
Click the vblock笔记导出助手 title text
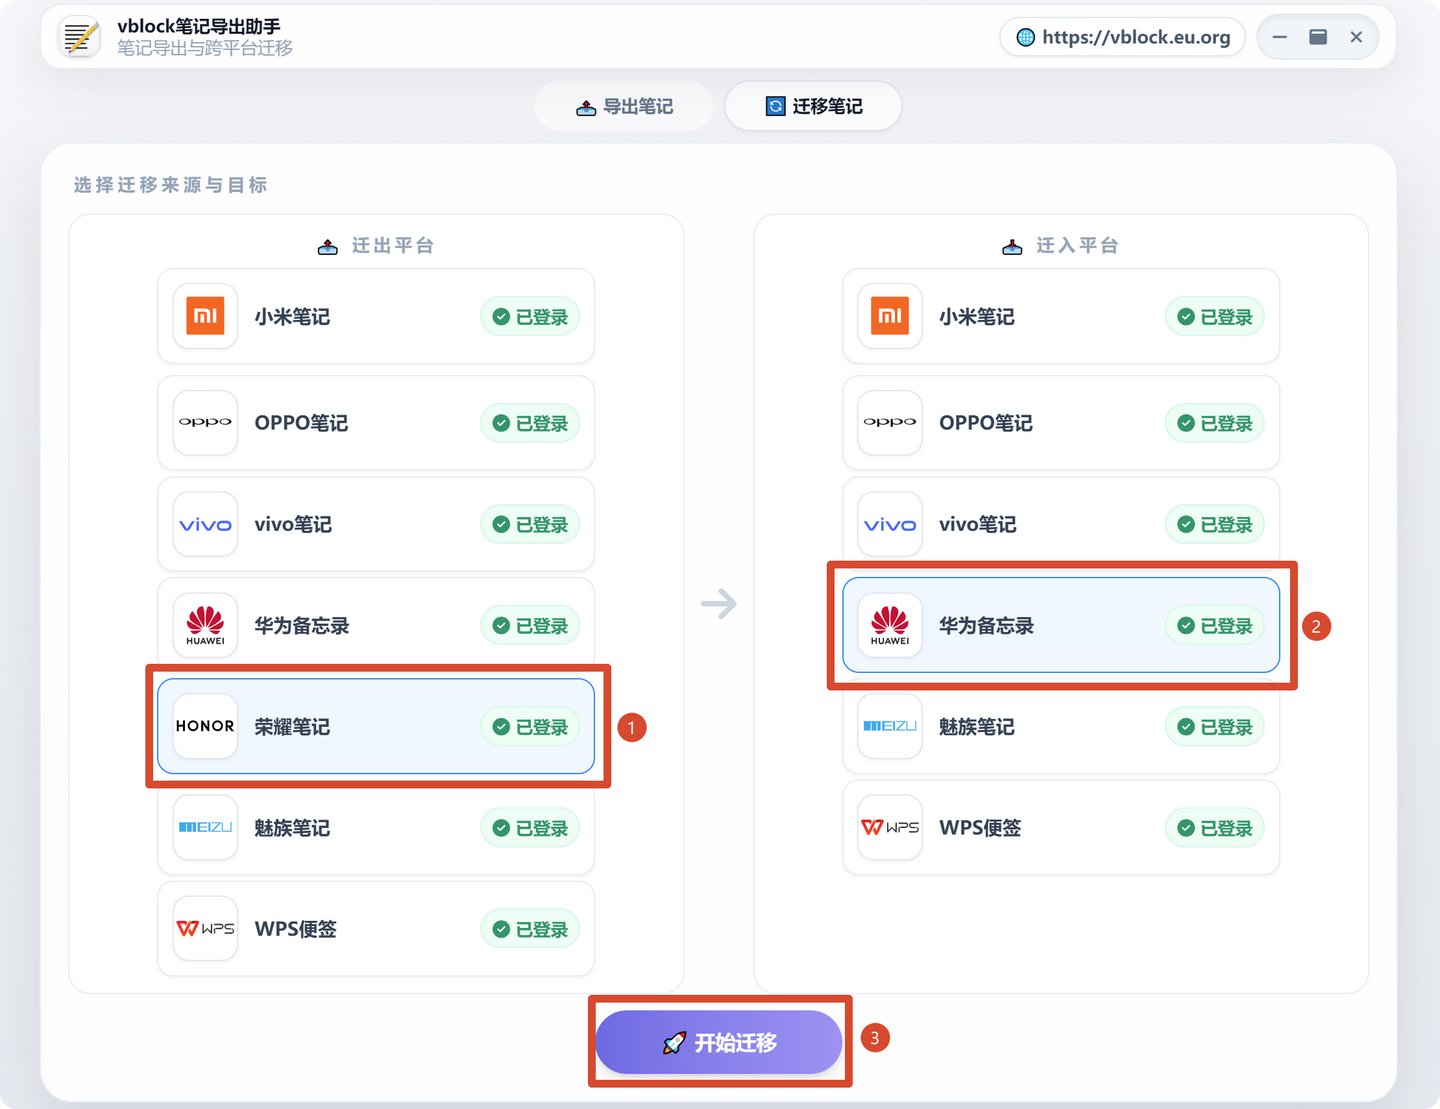coord(199,26)
